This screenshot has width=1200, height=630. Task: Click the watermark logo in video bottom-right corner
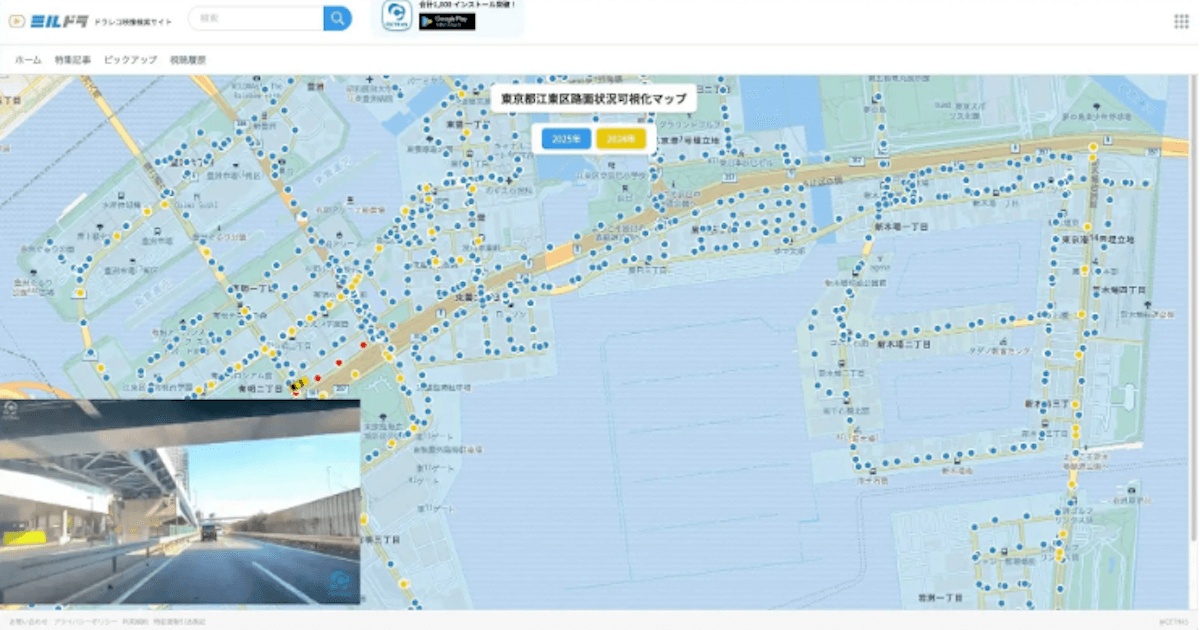[x=340, y=582]
